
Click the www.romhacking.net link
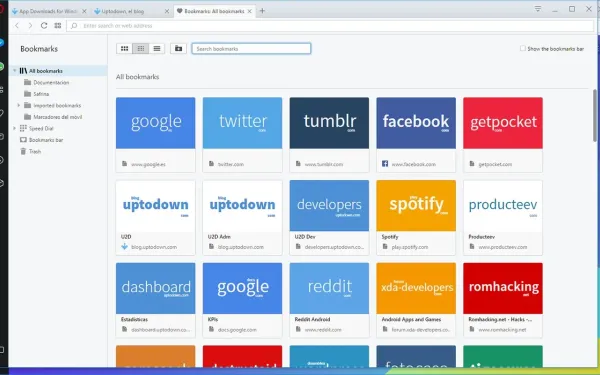coord(502,330)
